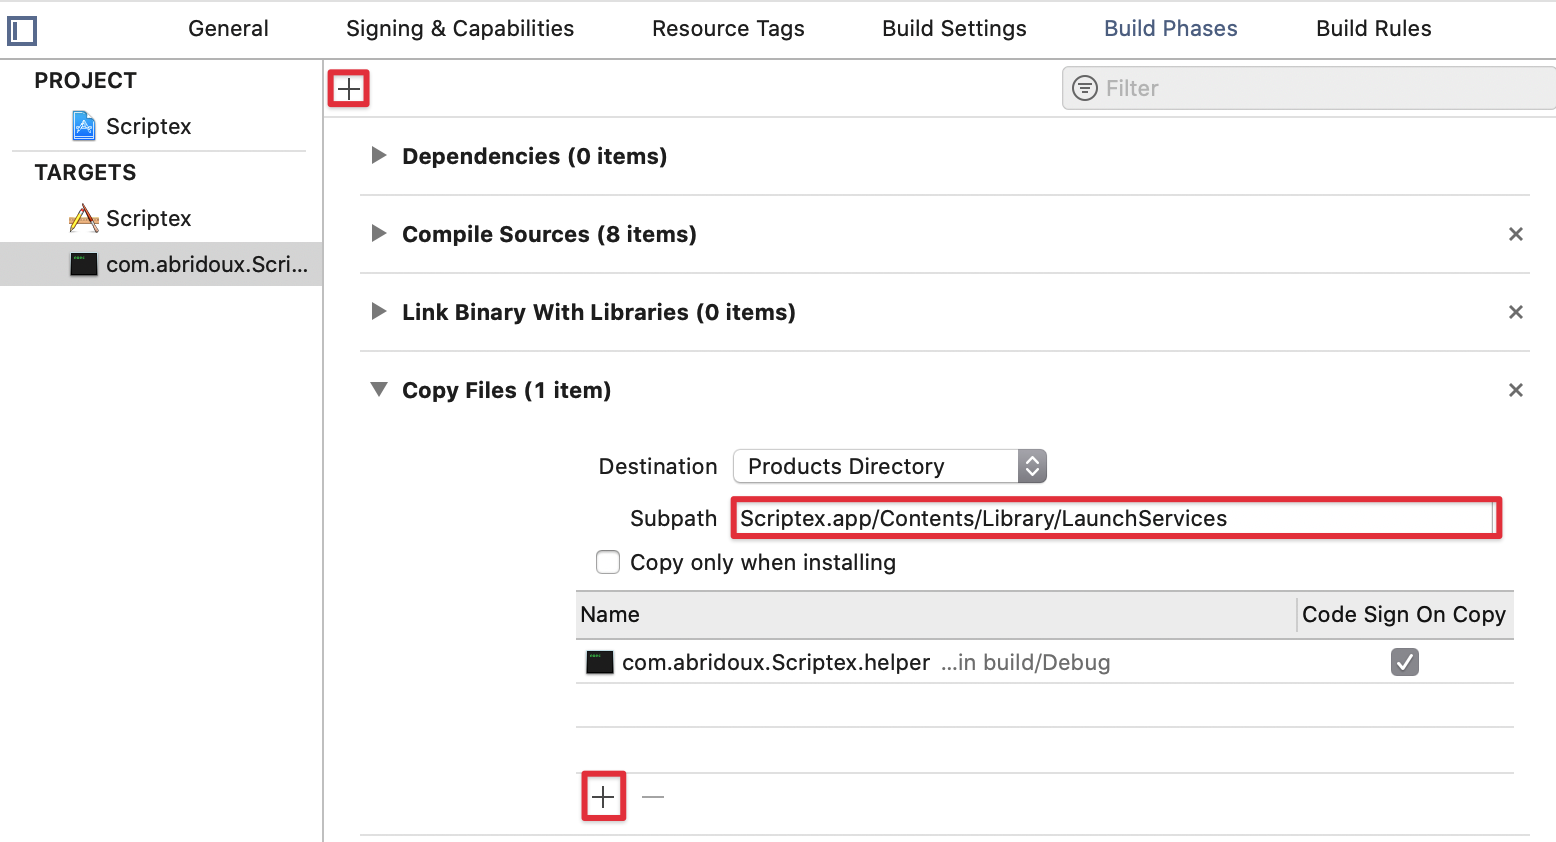Open the Signing & Capabilities tab
The height and width of the screenshot is (842, 1556).
click(x=459, y=29)
